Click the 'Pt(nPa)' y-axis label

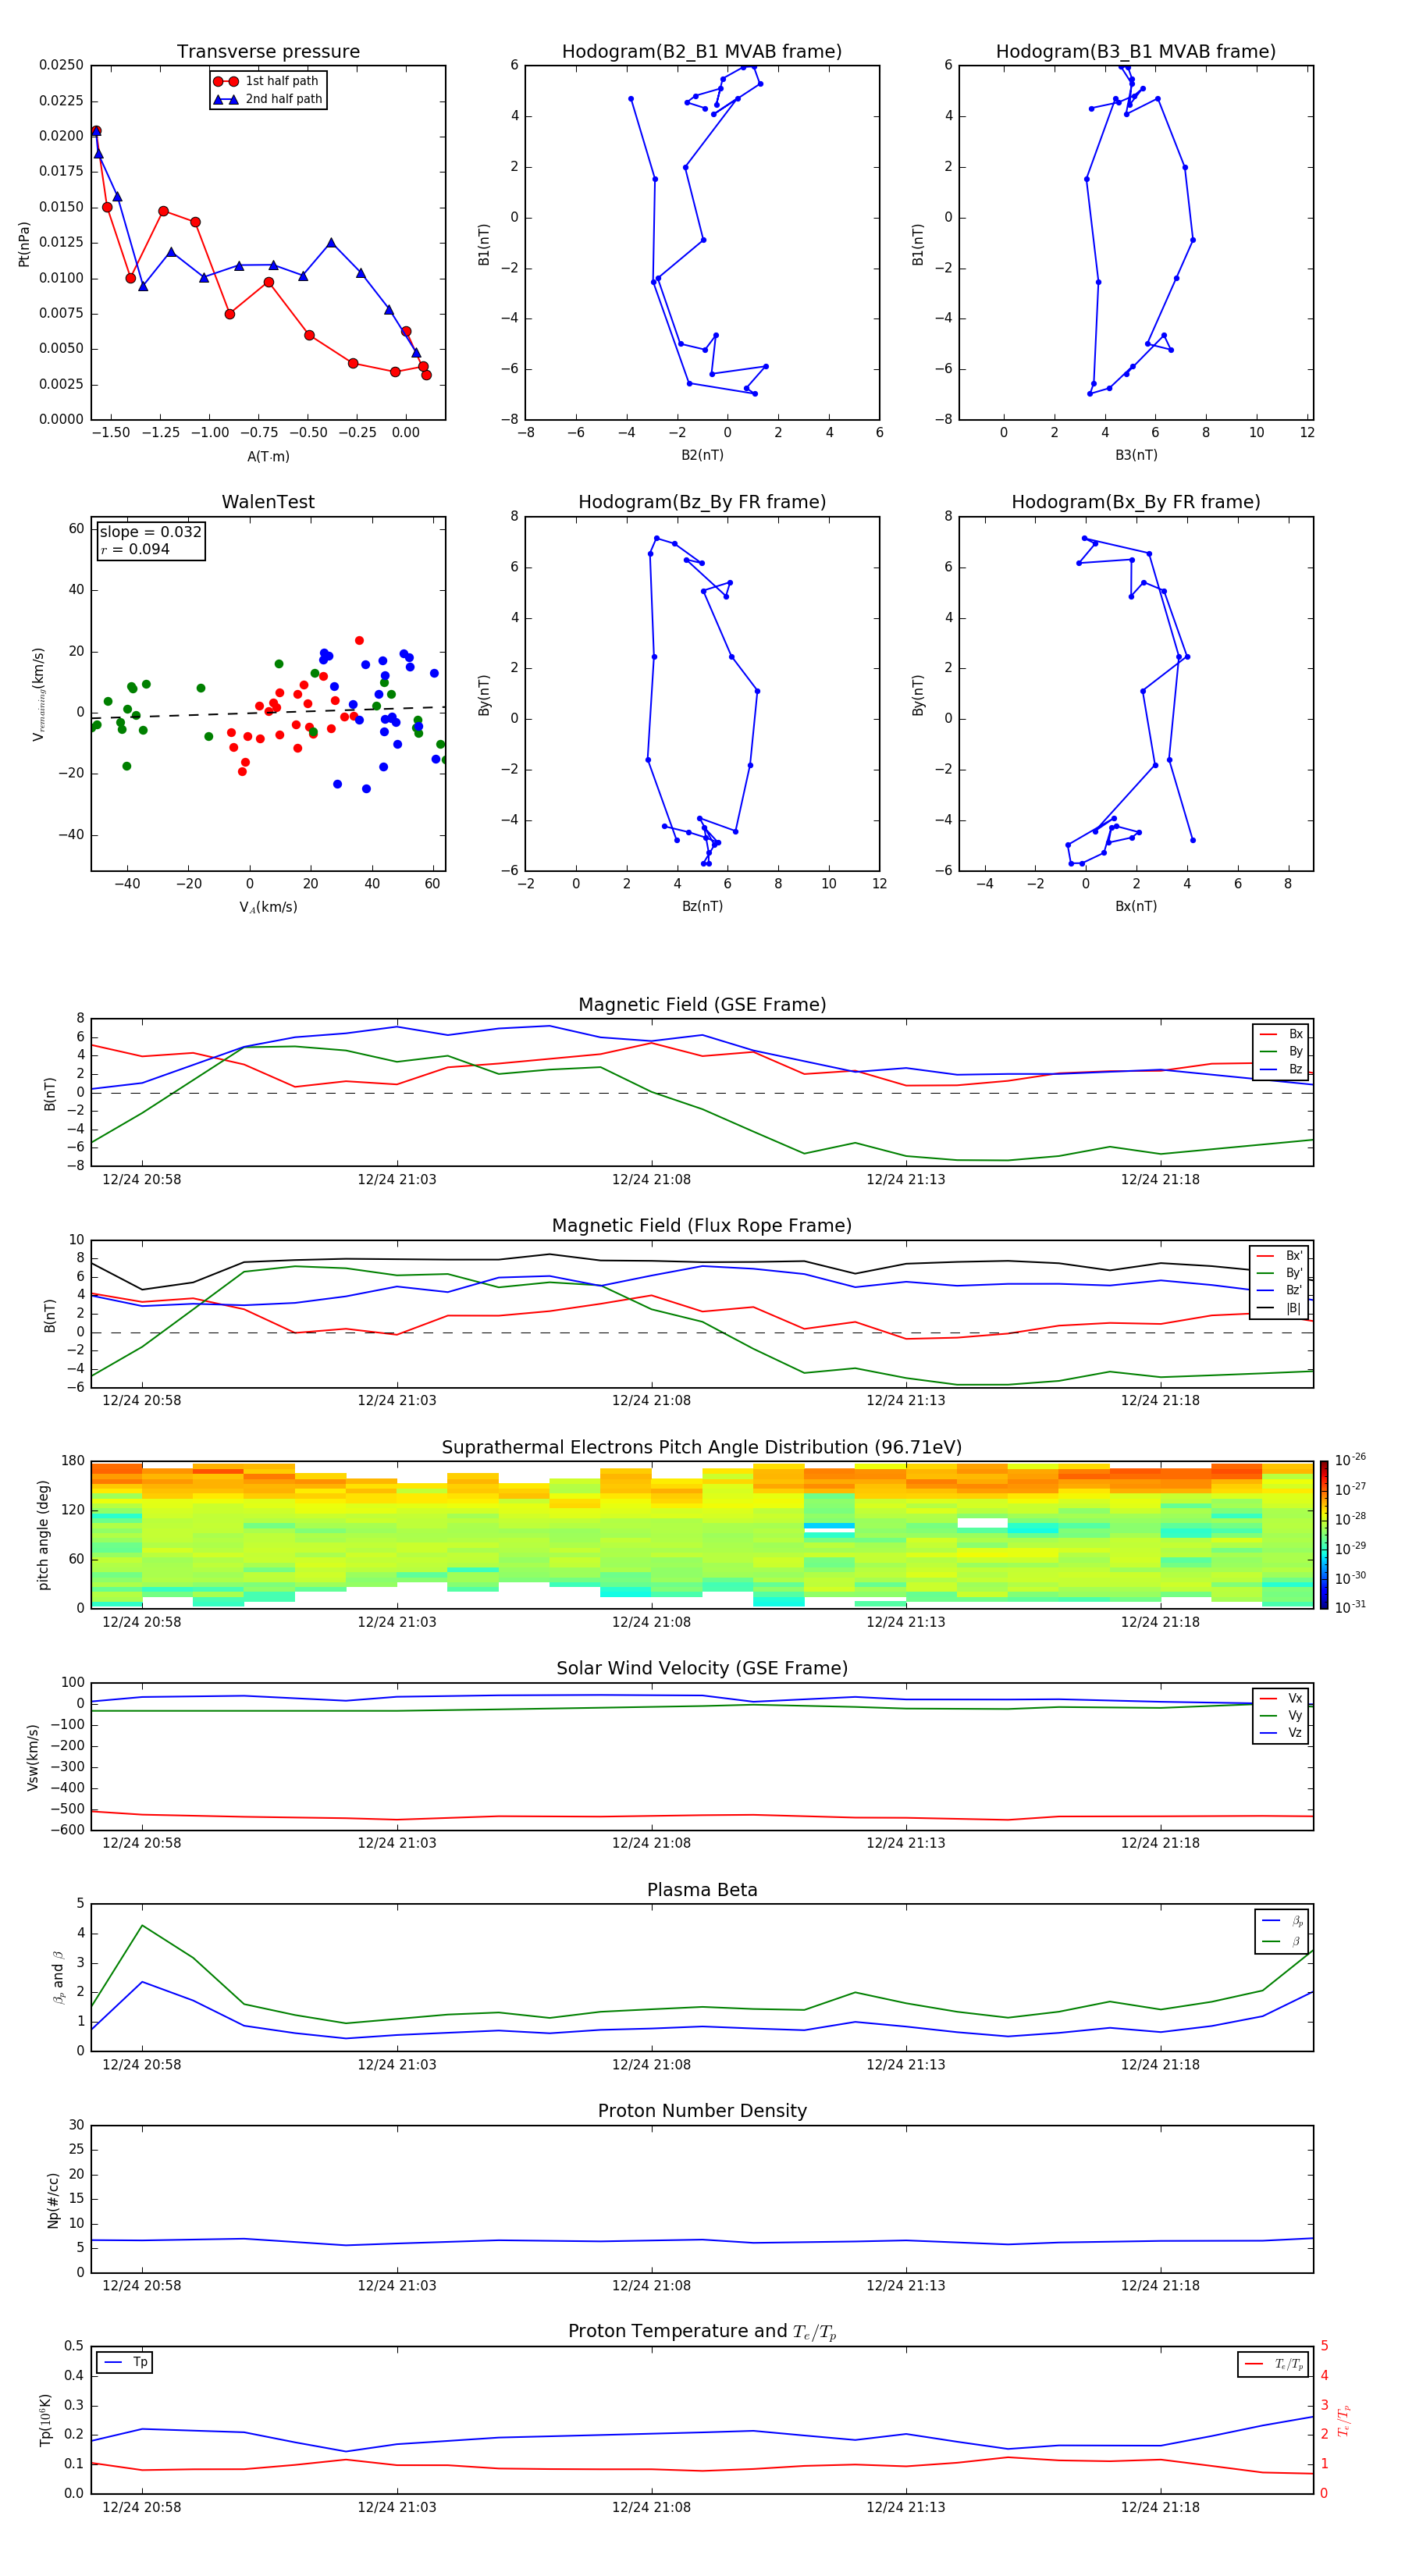pos(24,243)
